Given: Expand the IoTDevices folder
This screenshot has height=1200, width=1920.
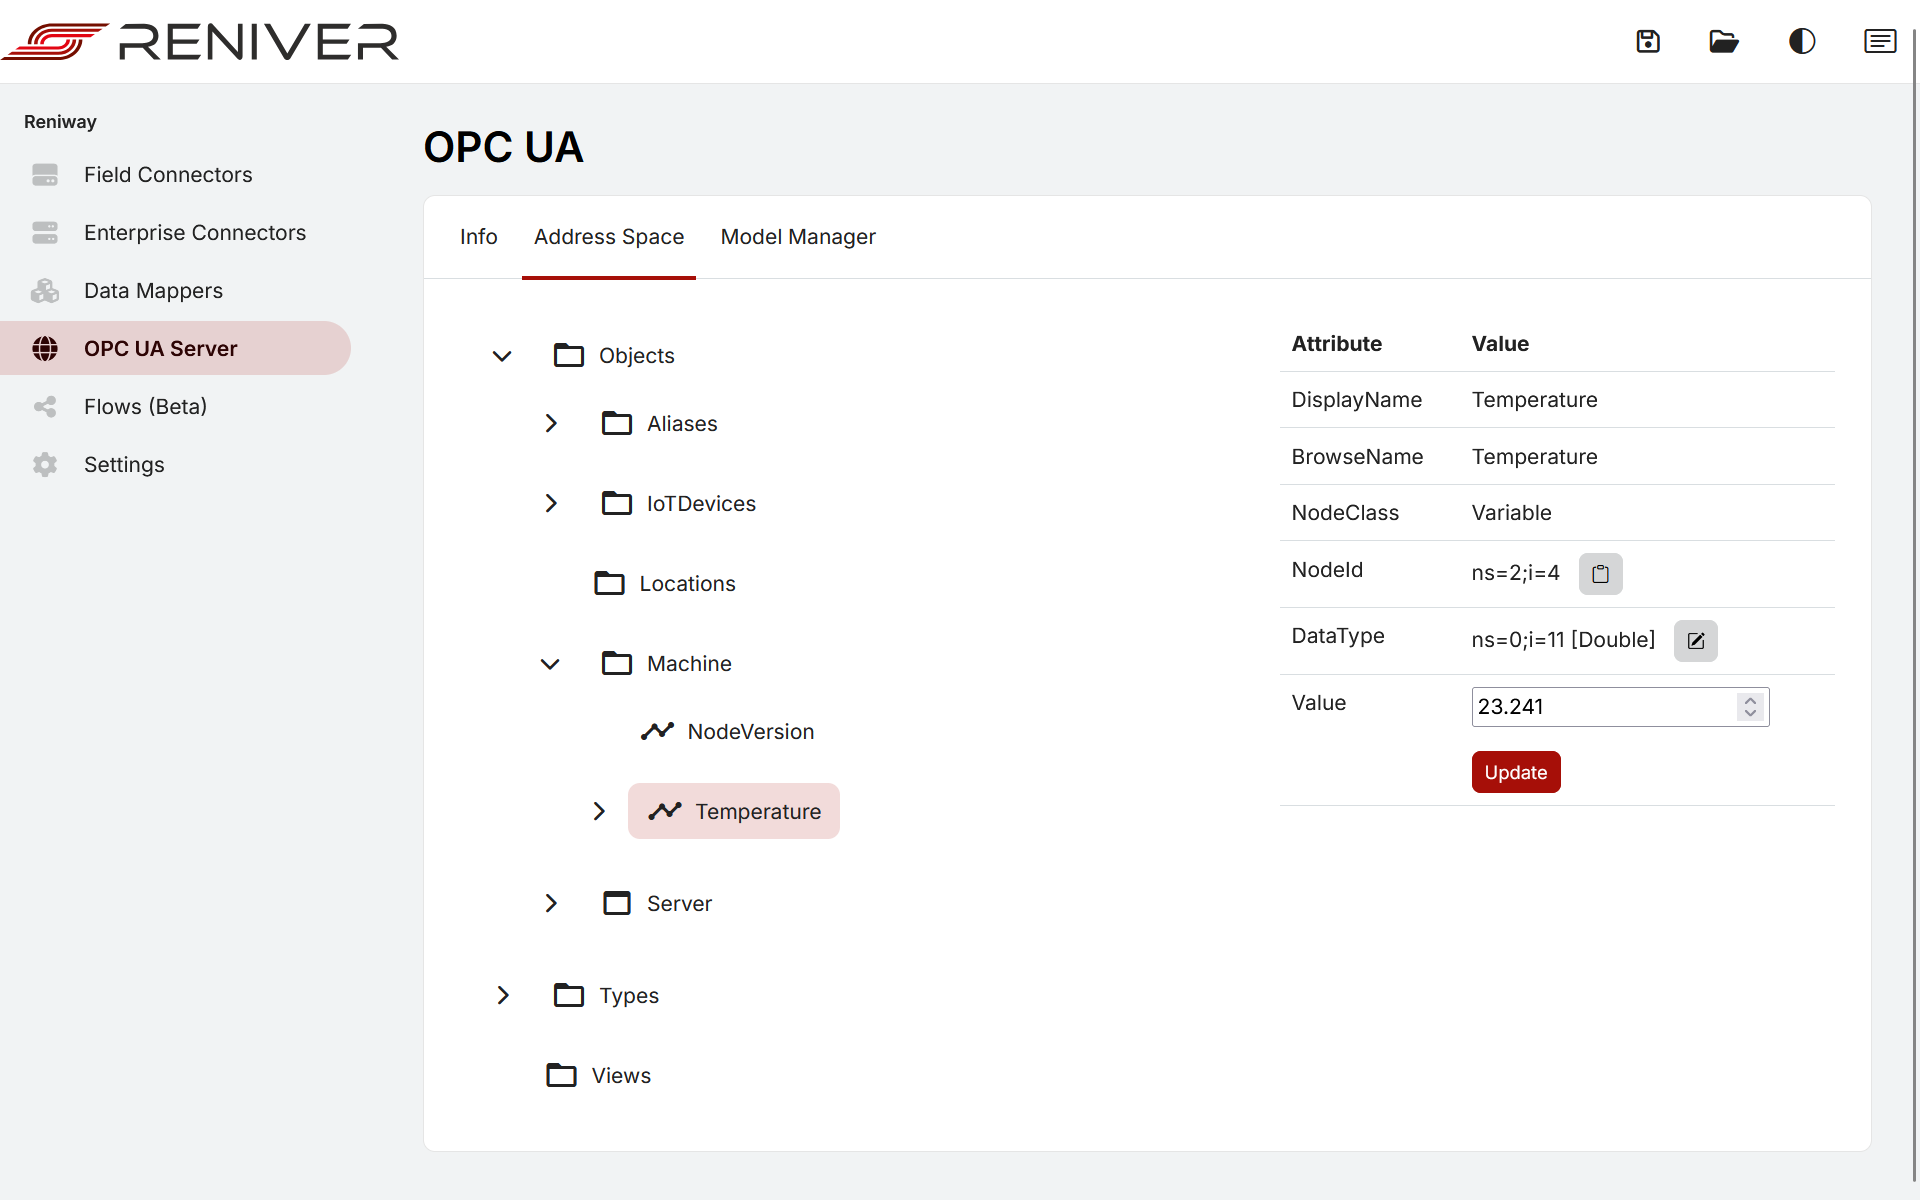Looking at the screenshot, I should [x=551, y=504].
